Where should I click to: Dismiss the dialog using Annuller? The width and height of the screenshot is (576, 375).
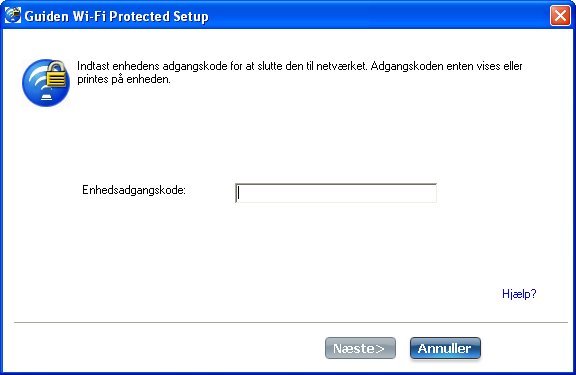(445, 348)
